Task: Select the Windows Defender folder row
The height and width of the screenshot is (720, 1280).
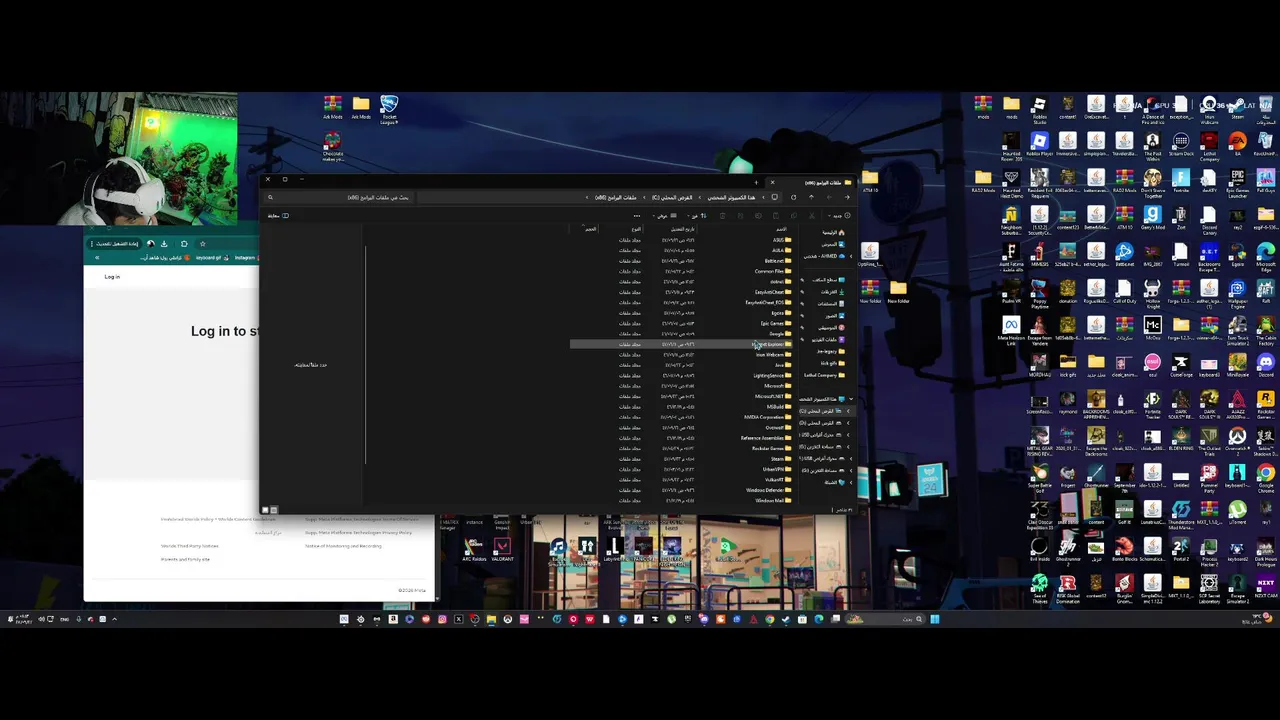Action: (681, 490)
